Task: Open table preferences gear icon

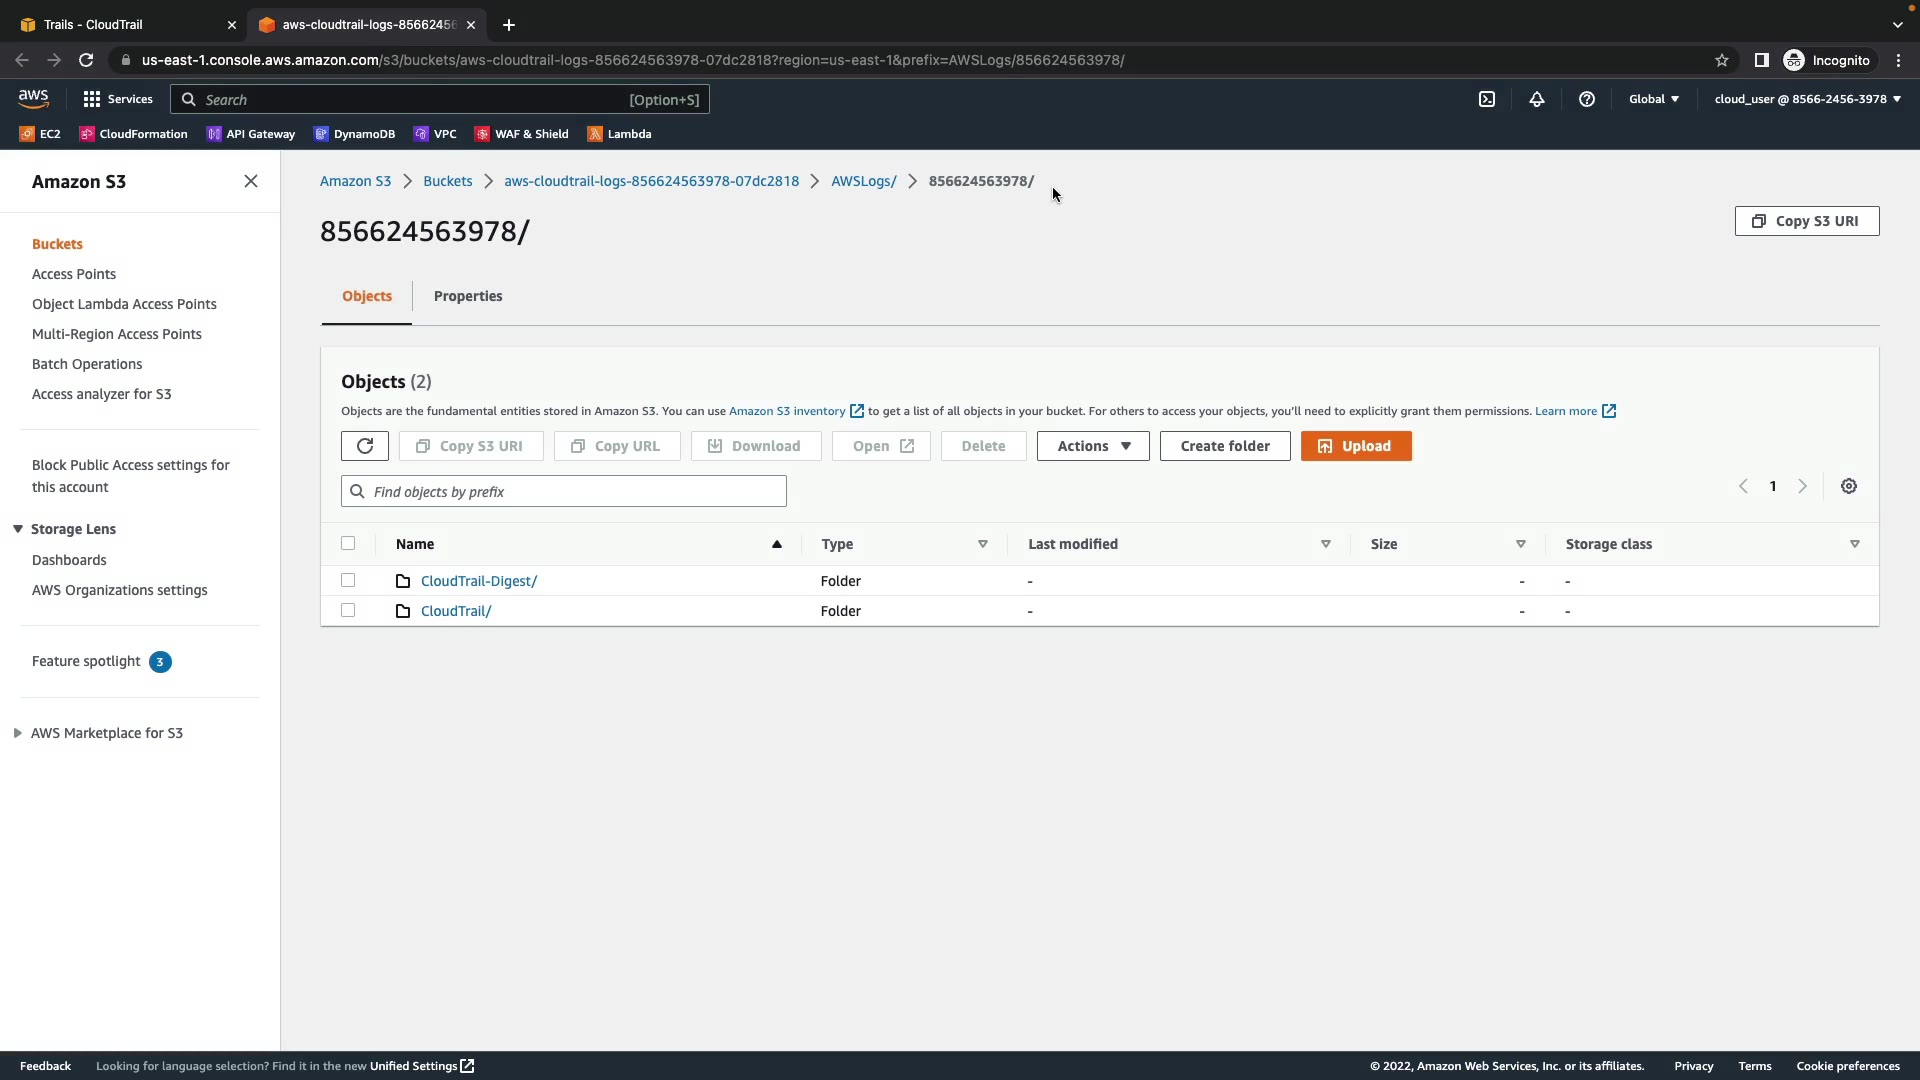Action: click(1849, 486)
